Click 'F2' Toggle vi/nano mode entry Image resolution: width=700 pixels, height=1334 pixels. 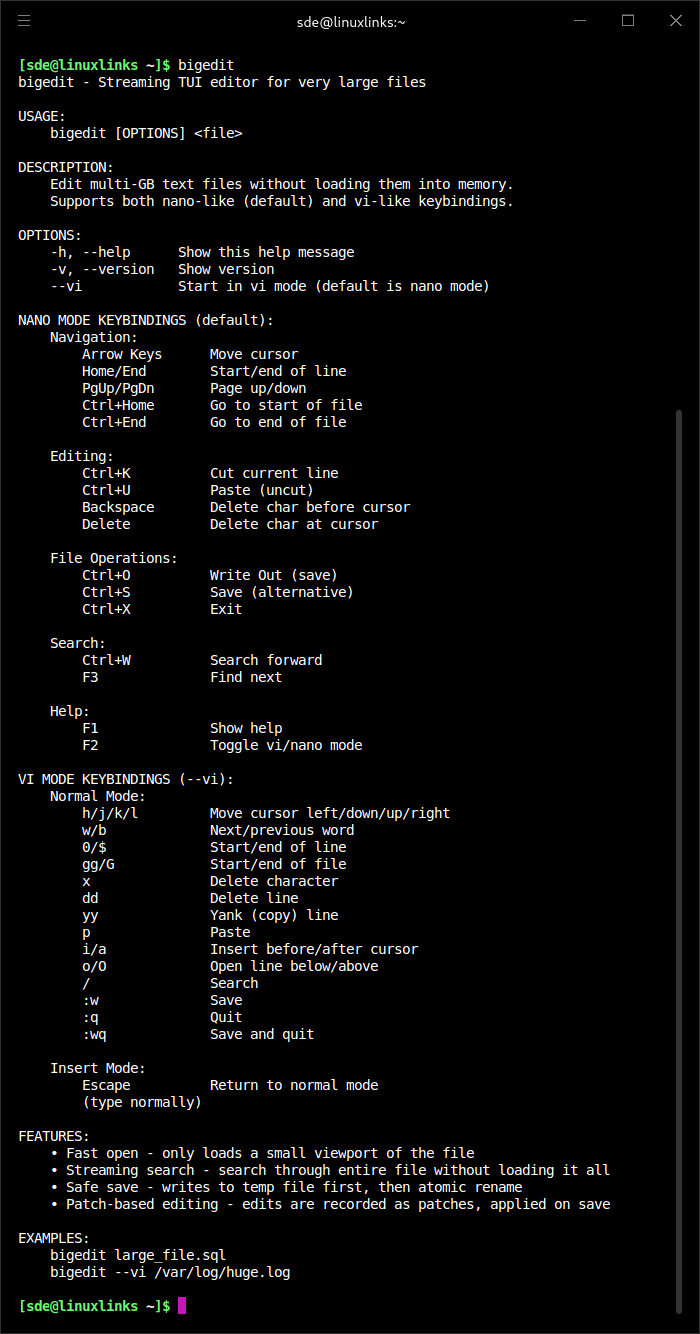click(x=90, y=745)
